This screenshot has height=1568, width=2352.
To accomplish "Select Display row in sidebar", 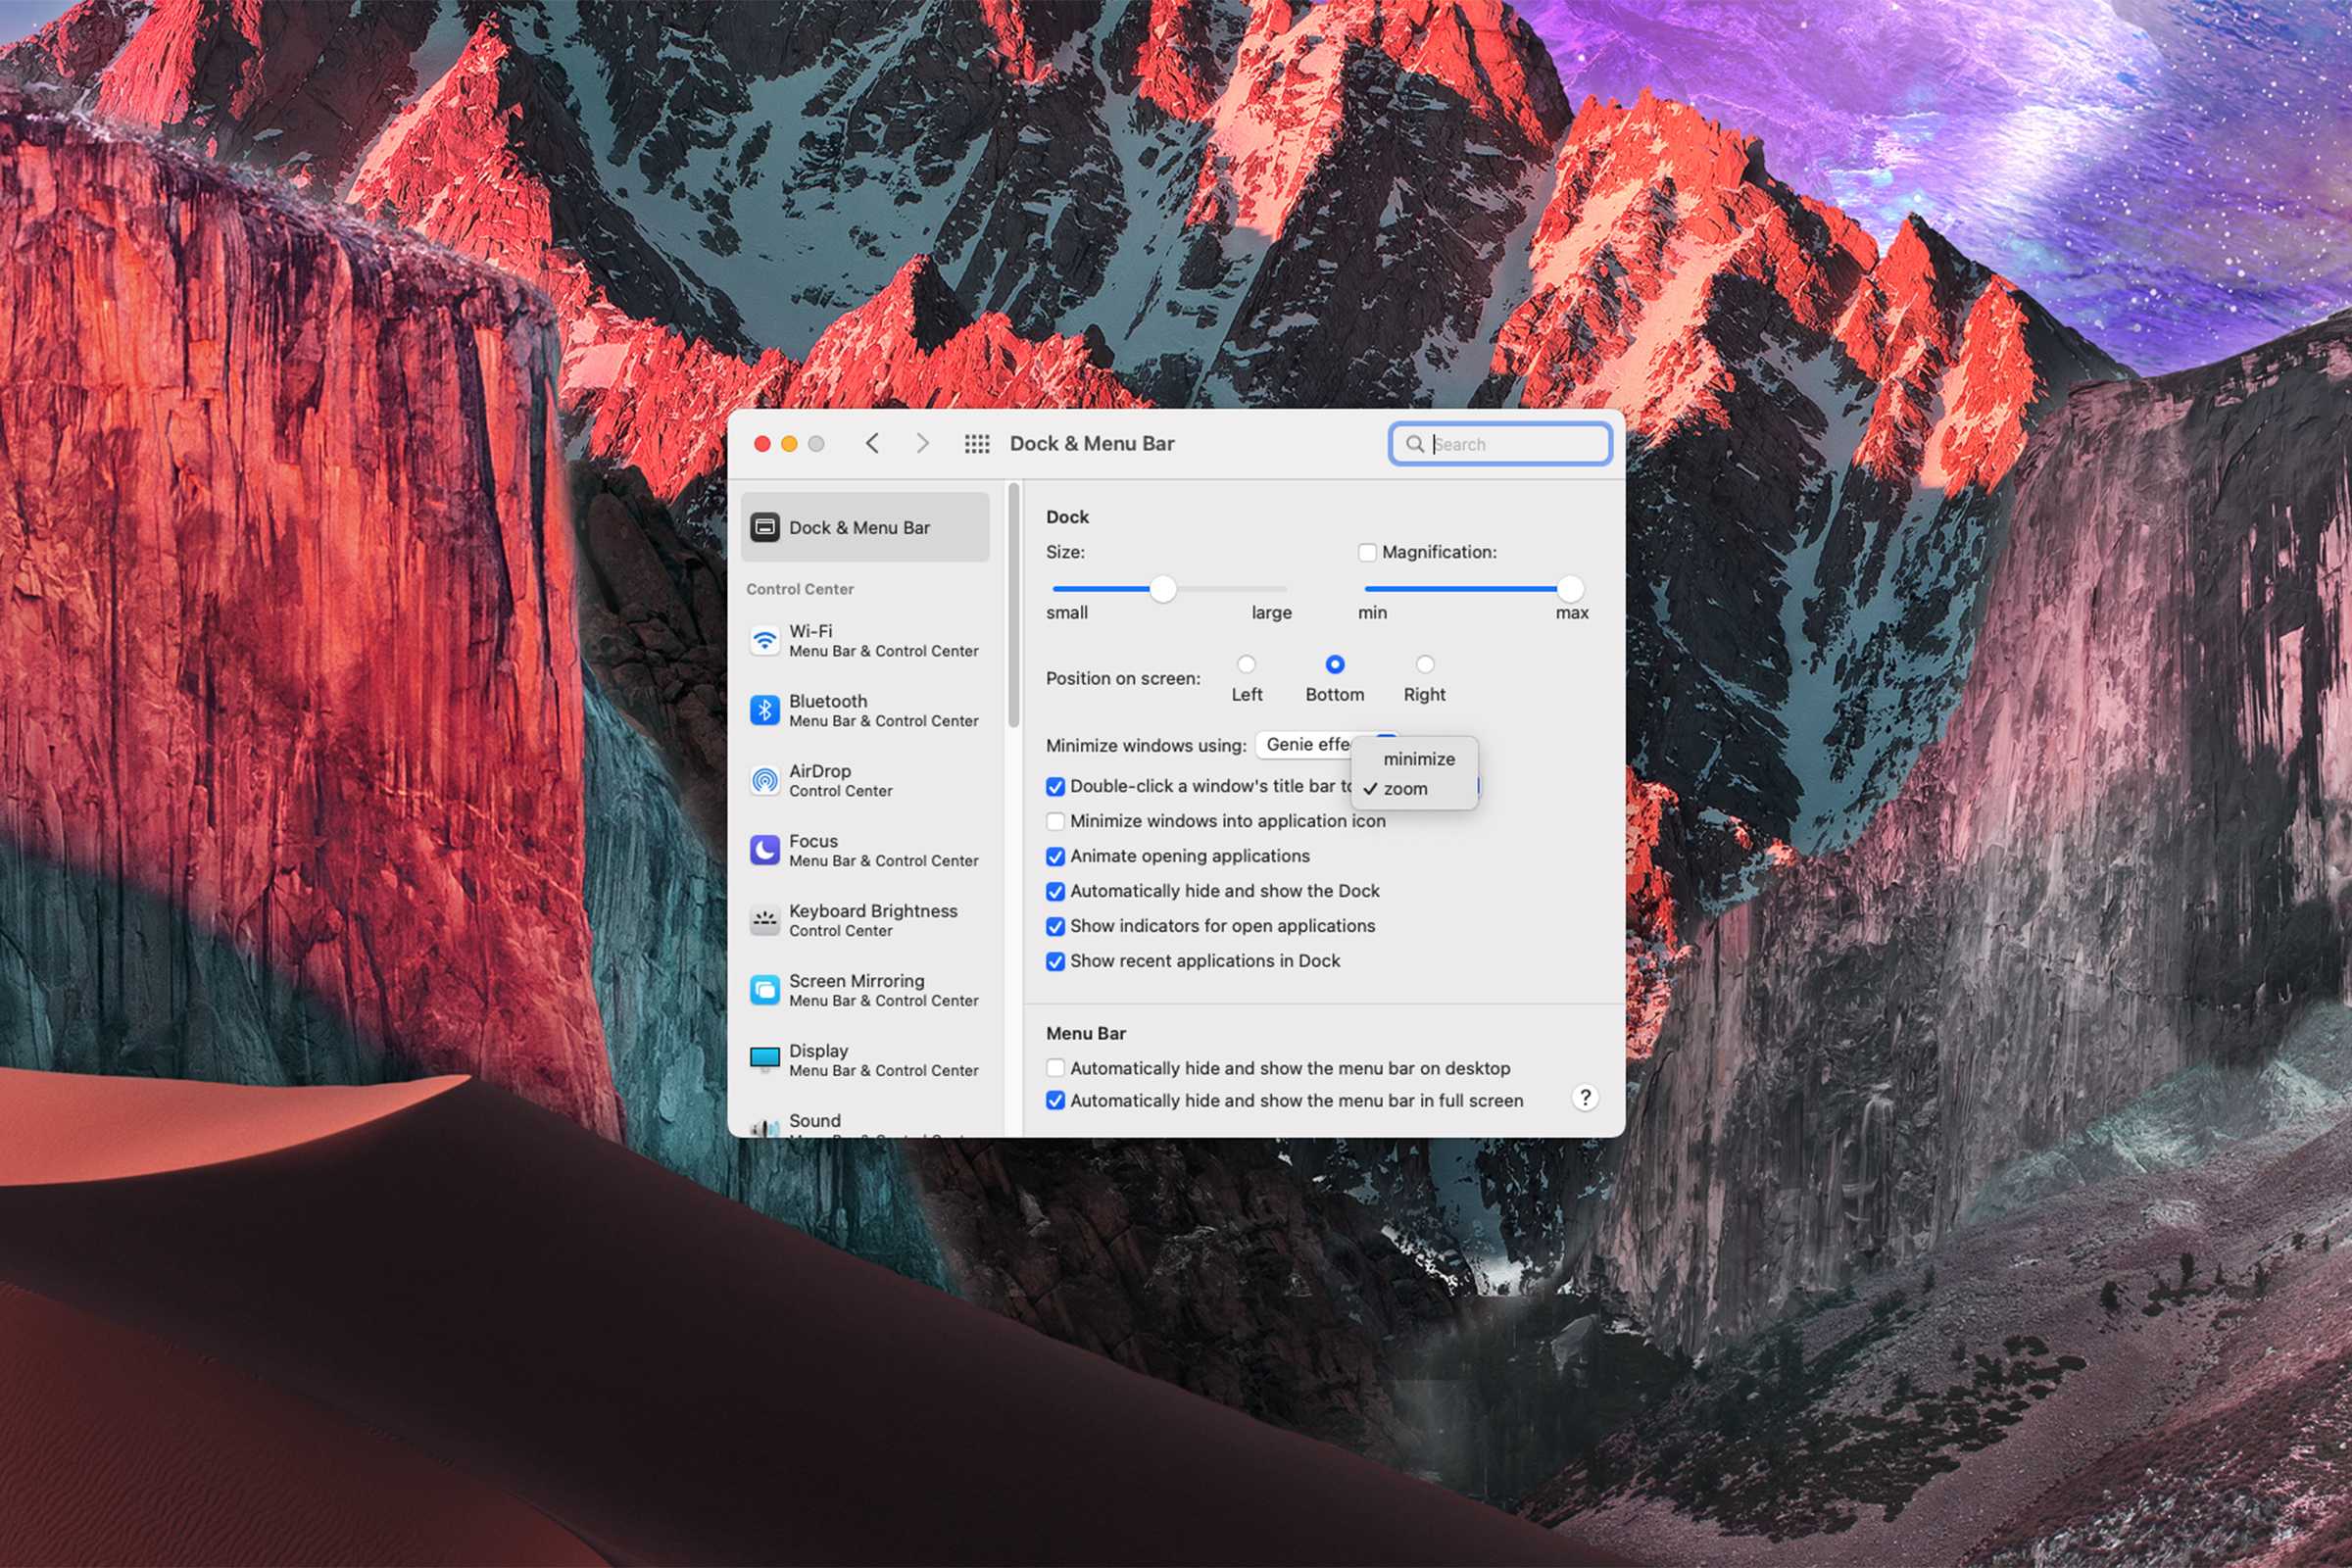I will point(866,1060).
